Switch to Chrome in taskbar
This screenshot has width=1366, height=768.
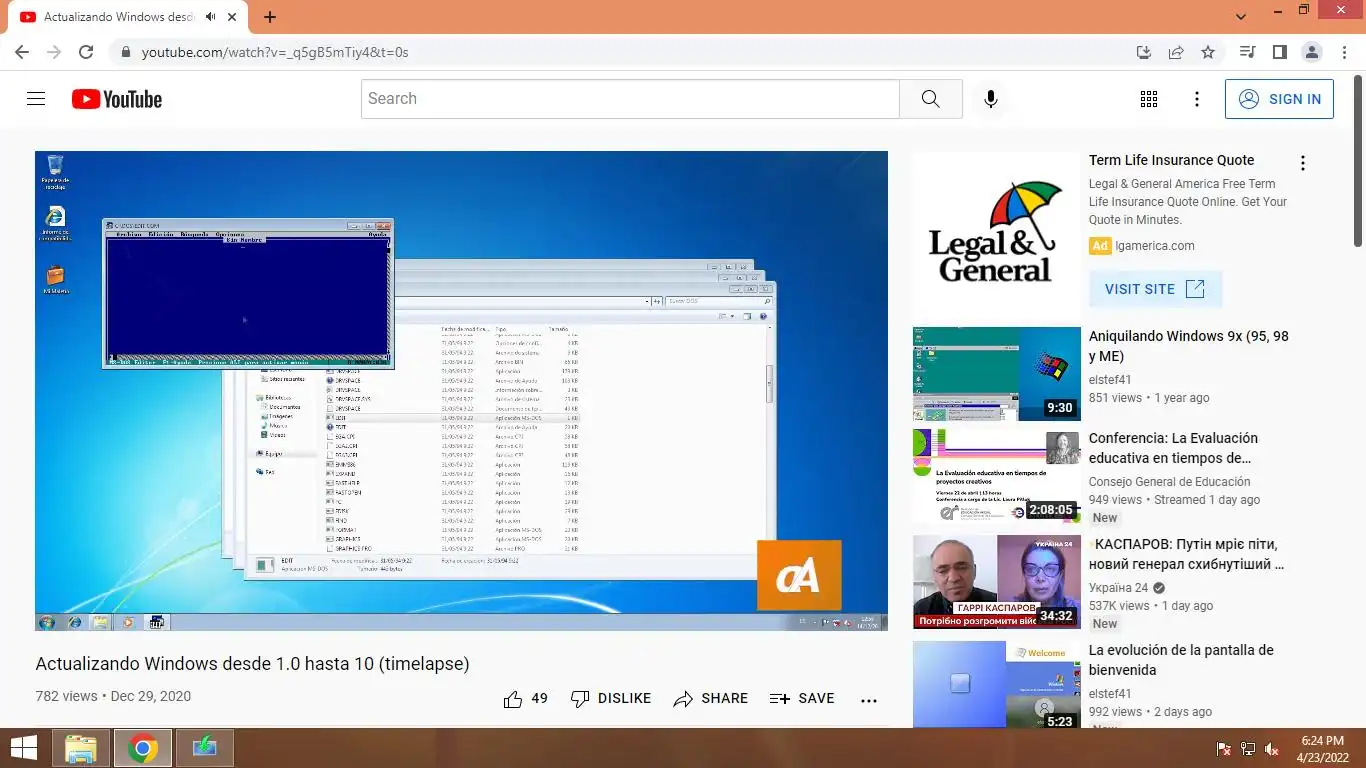(143, 748)
